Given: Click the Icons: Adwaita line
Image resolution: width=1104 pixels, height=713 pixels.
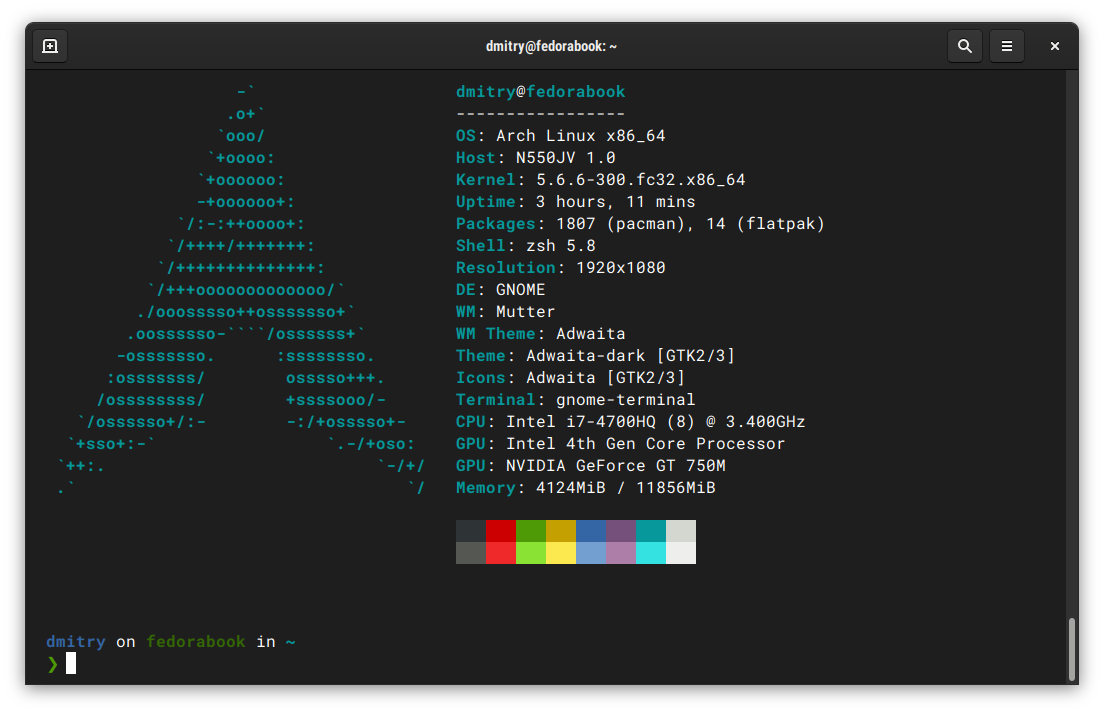Looking at the screenshot, I should pyautogui.click(x=570, y=378).
